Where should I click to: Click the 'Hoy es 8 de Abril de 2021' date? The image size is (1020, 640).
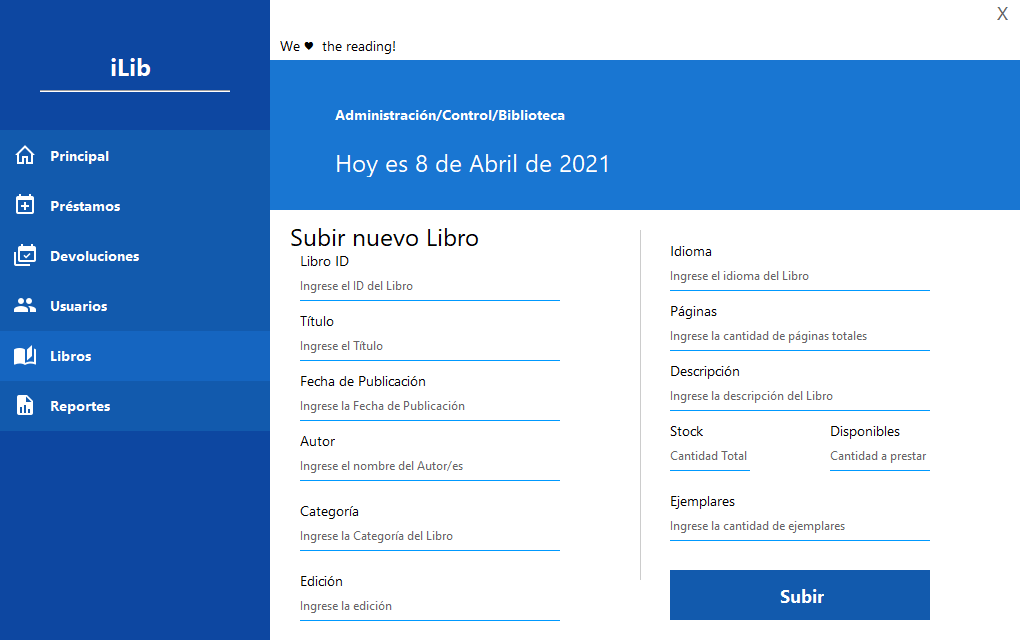coord(472,164)
